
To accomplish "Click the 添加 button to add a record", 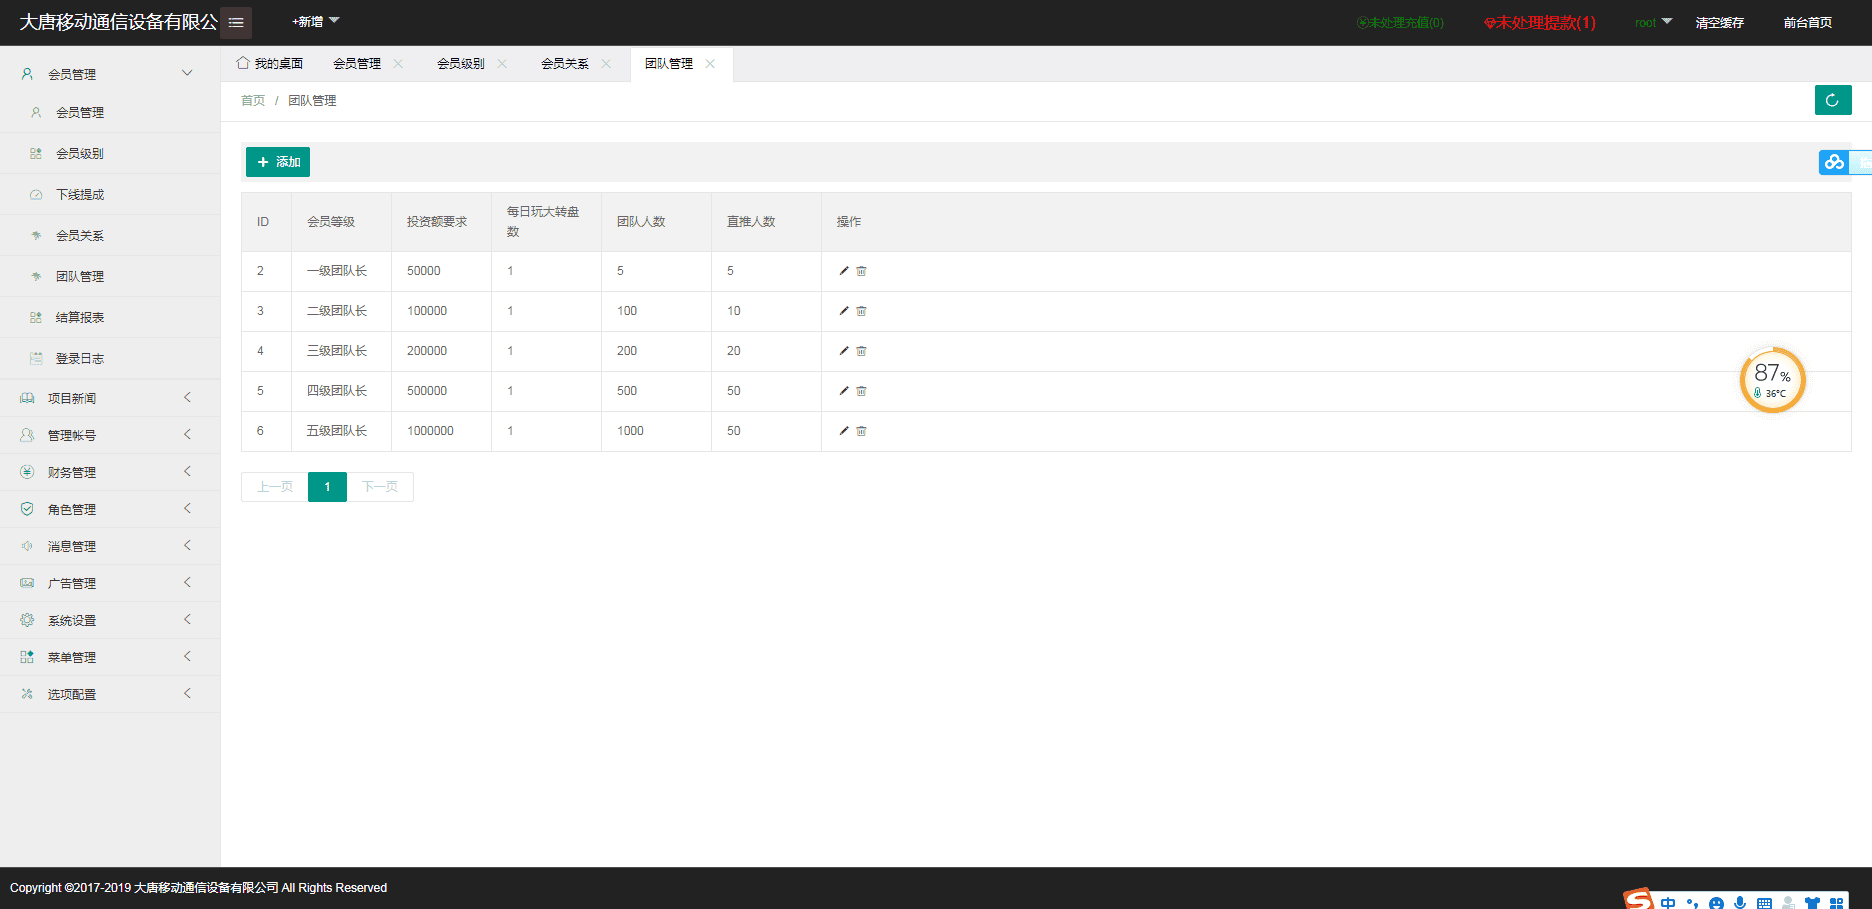I will (277, 161).
